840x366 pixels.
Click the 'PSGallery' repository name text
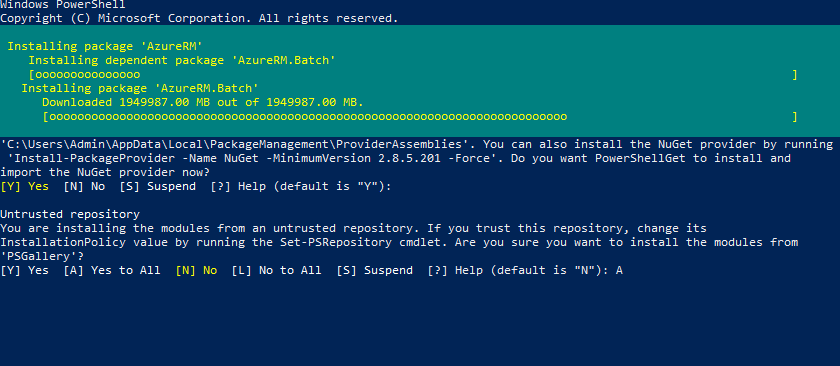(x=35, y=256)
